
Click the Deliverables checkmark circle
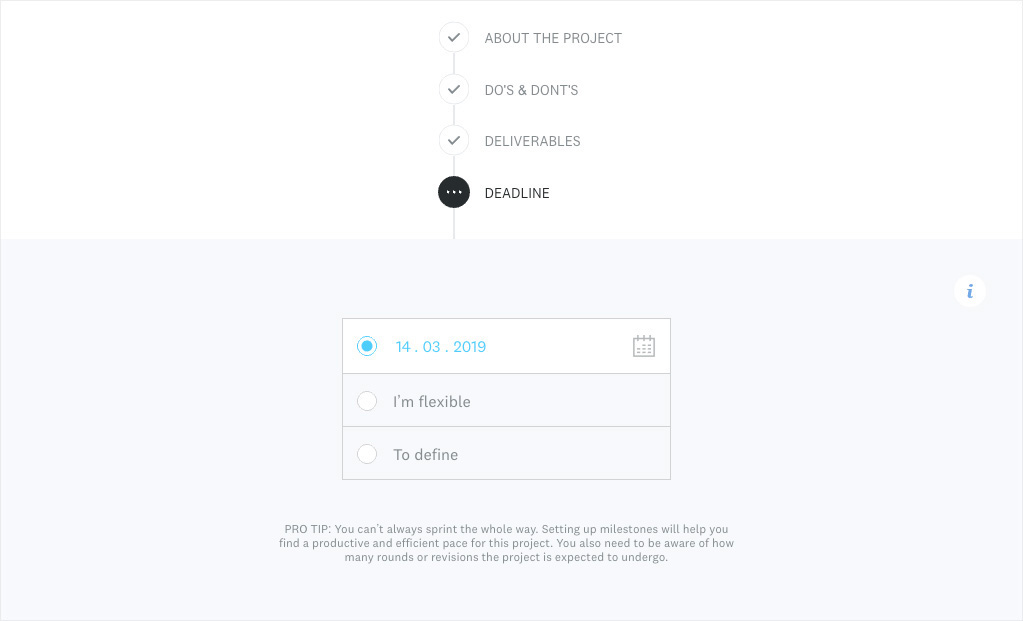pyautogui.click(x=454, y=140)
